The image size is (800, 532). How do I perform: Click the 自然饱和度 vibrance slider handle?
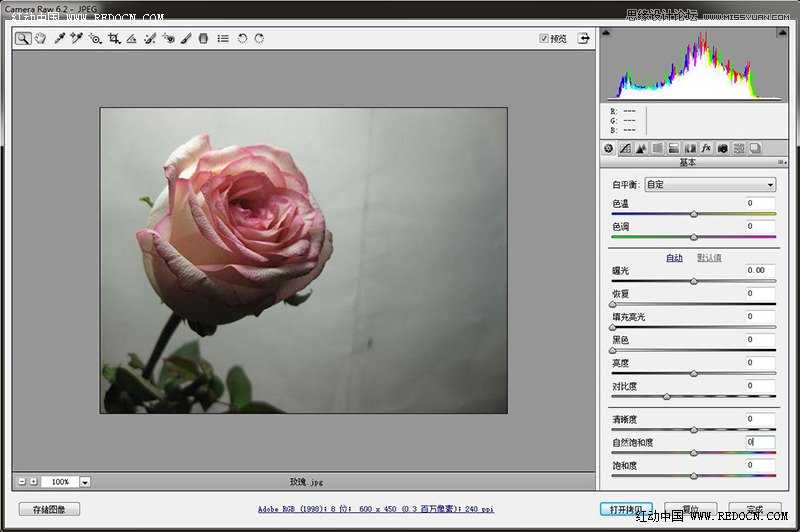(x=694, y=453)
